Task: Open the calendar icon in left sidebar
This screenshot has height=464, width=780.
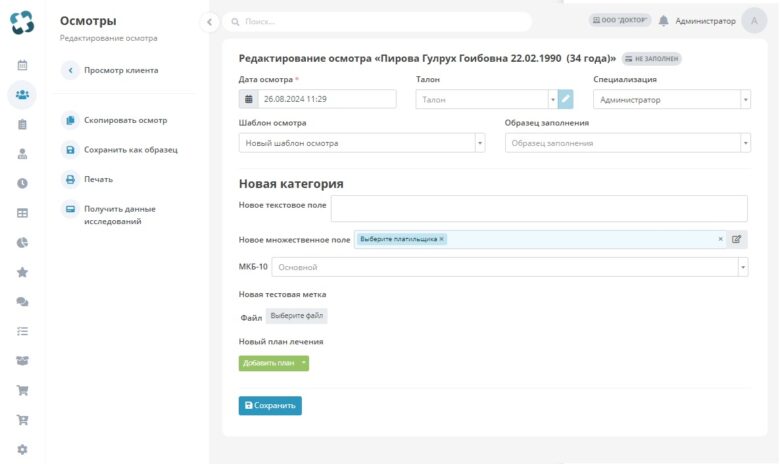Action: pyautogui.click(x=22, y=65)
